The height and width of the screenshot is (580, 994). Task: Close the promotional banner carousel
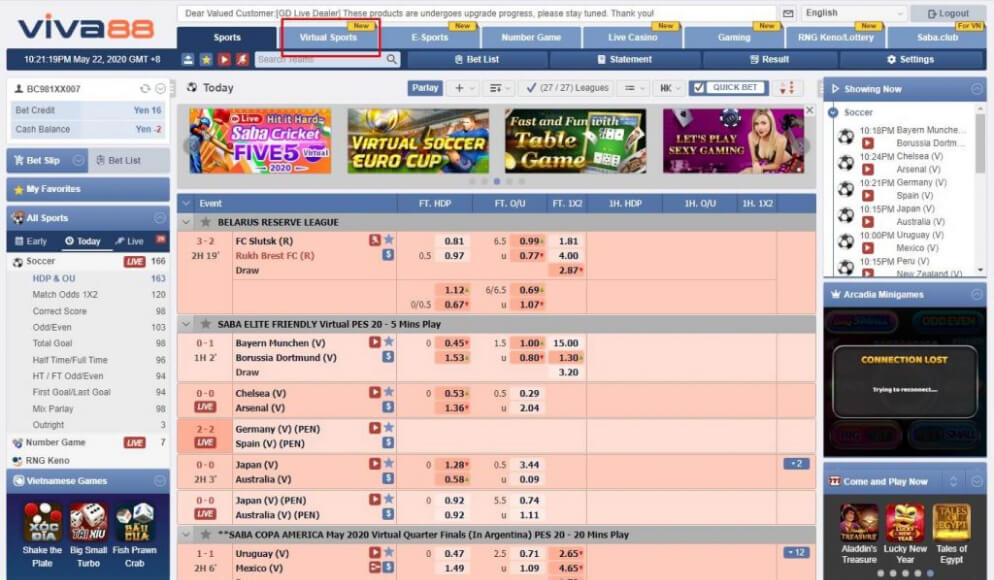point(809,110)
